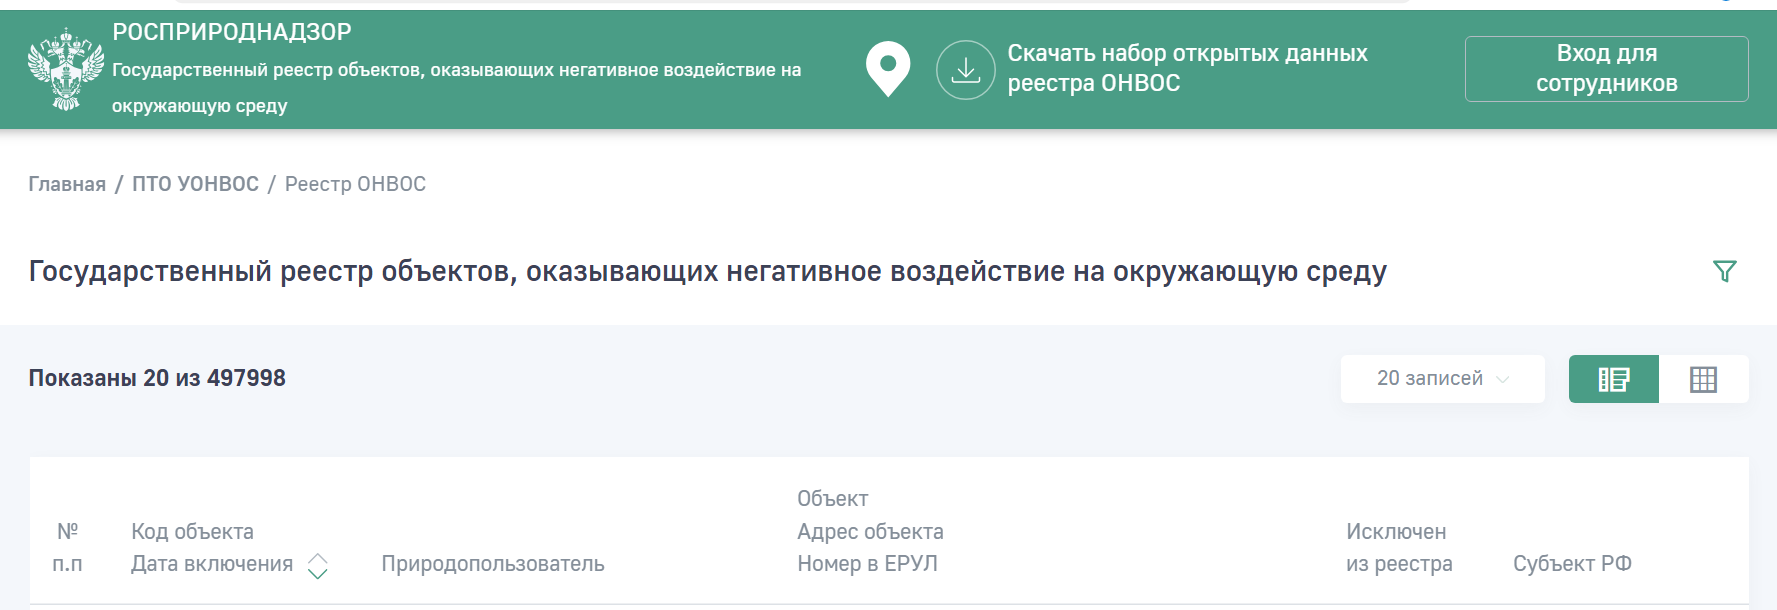Viewport: 1777px width, 610px height.
Task: Click sort arrows beside Дата включения
Action: pyautogui.click(x=318, y=566)
